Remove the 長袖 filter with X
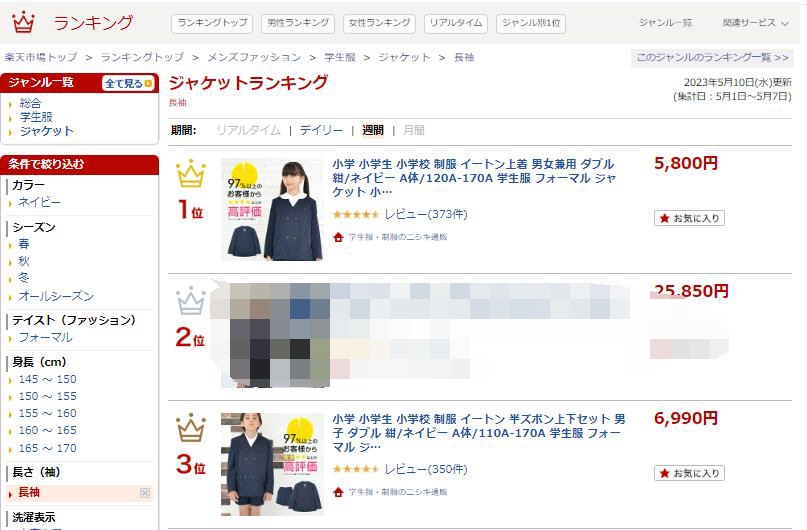 [x=145, y=493]
